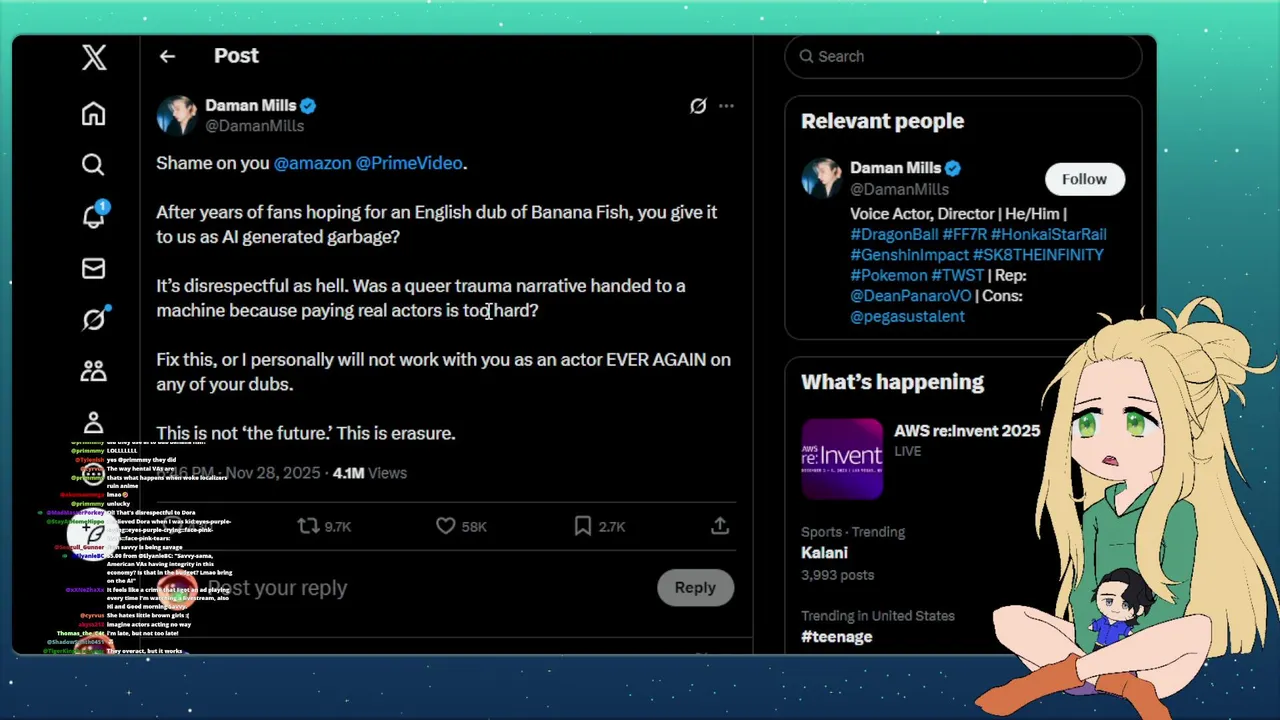Click 'Relevant people' heading
The image size is (1280, 720).
pyautogui.click(x=882, y=121)
